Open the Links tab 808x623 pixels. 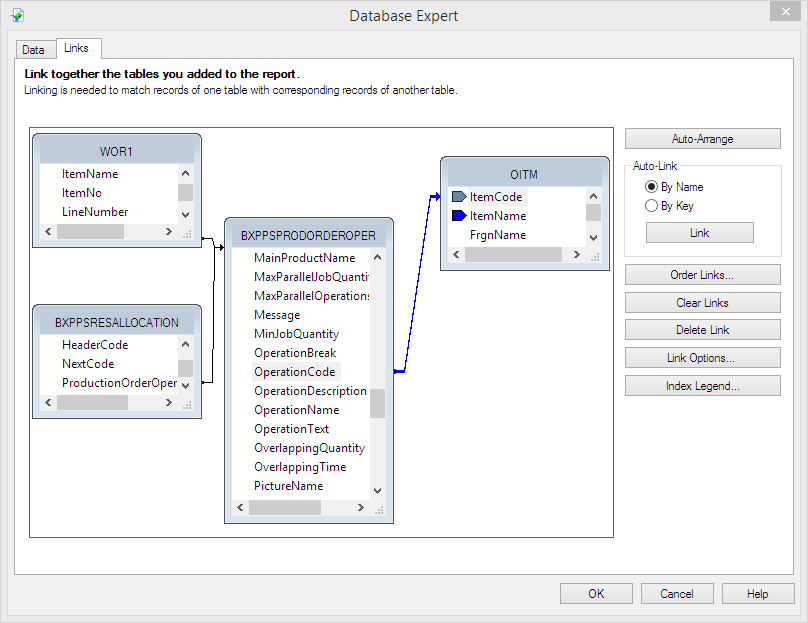pyautogui.click(x=76, y=48)
